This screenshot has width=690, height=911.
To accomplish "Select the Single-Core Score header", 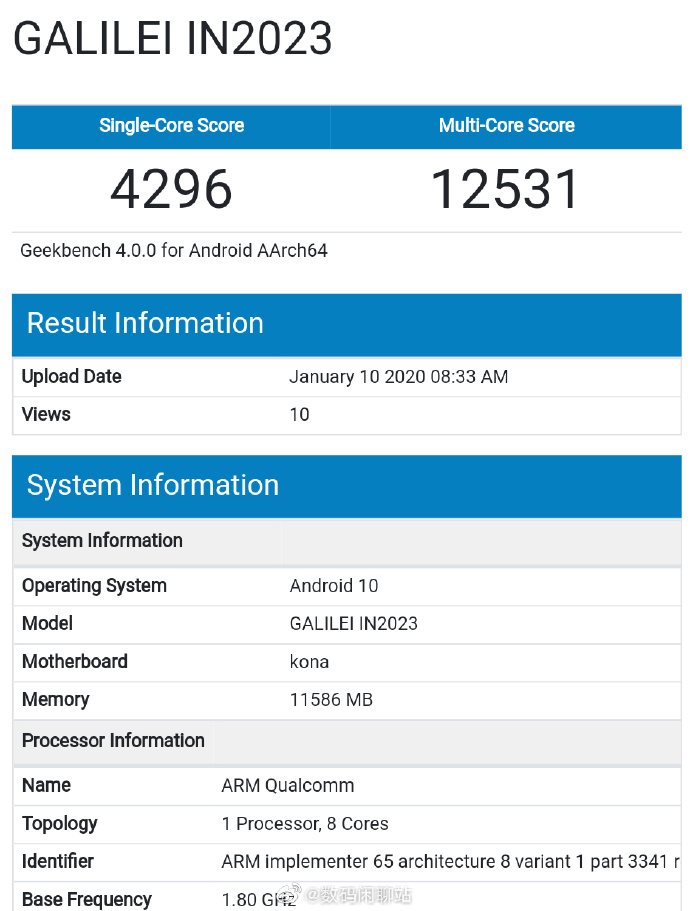I will (171, 125).
